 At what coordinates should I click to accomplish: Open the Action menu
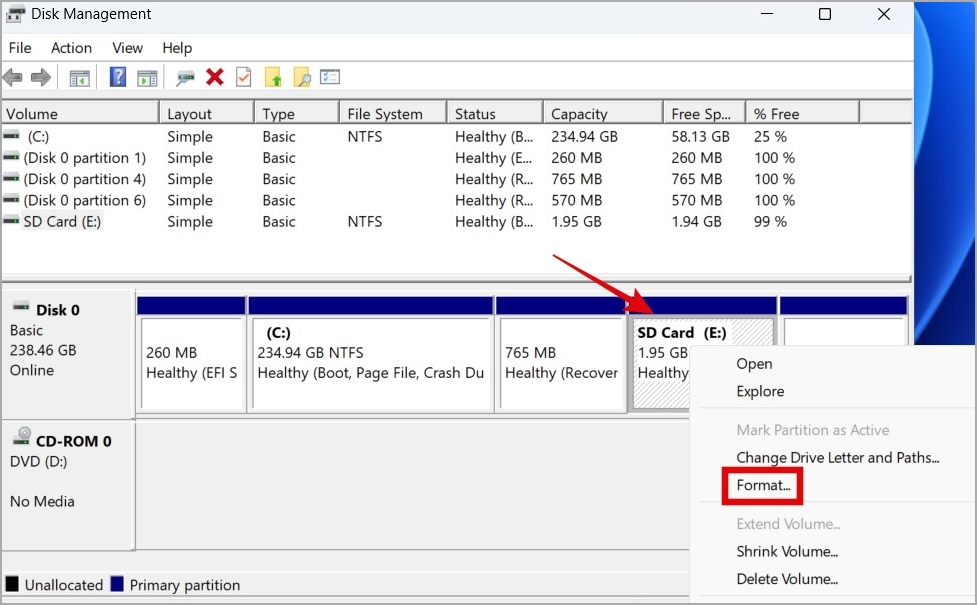pyautogui.click(x=71, y=48)
